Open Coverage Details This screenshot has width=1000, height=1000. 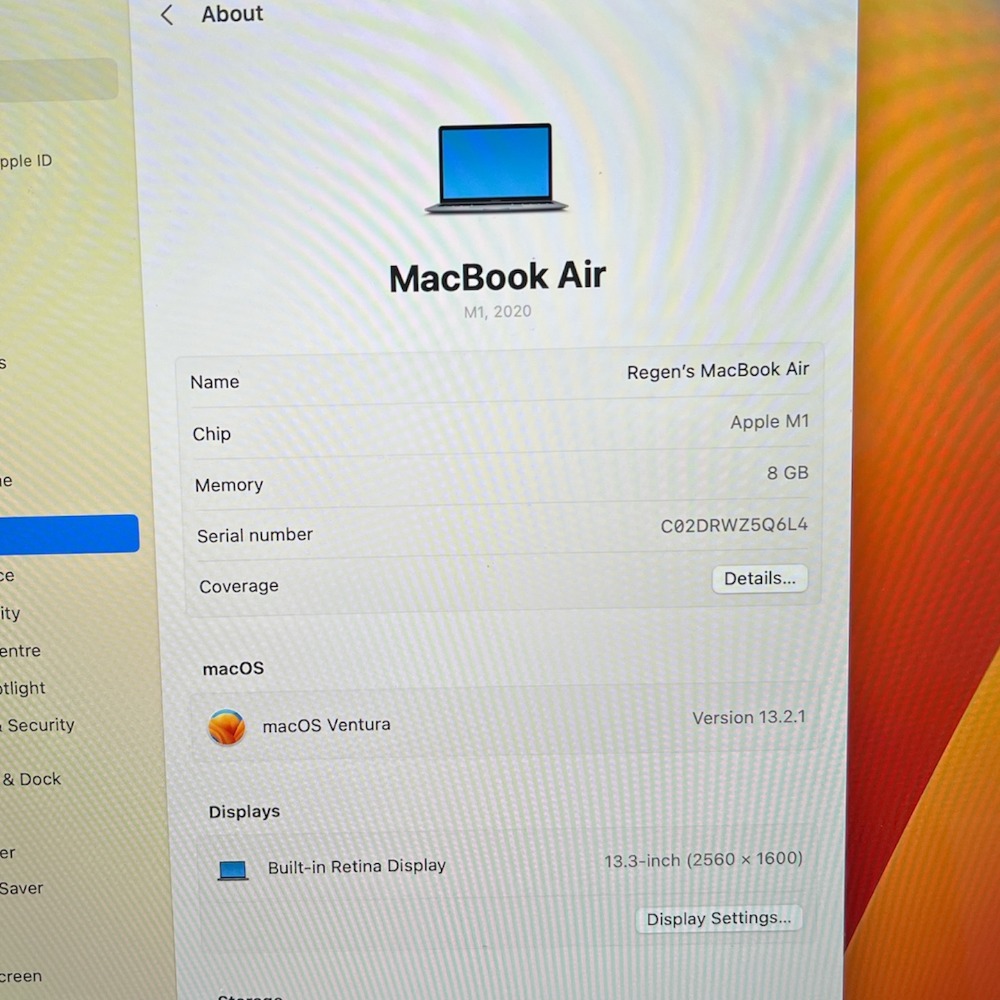[x=760, y=578]
